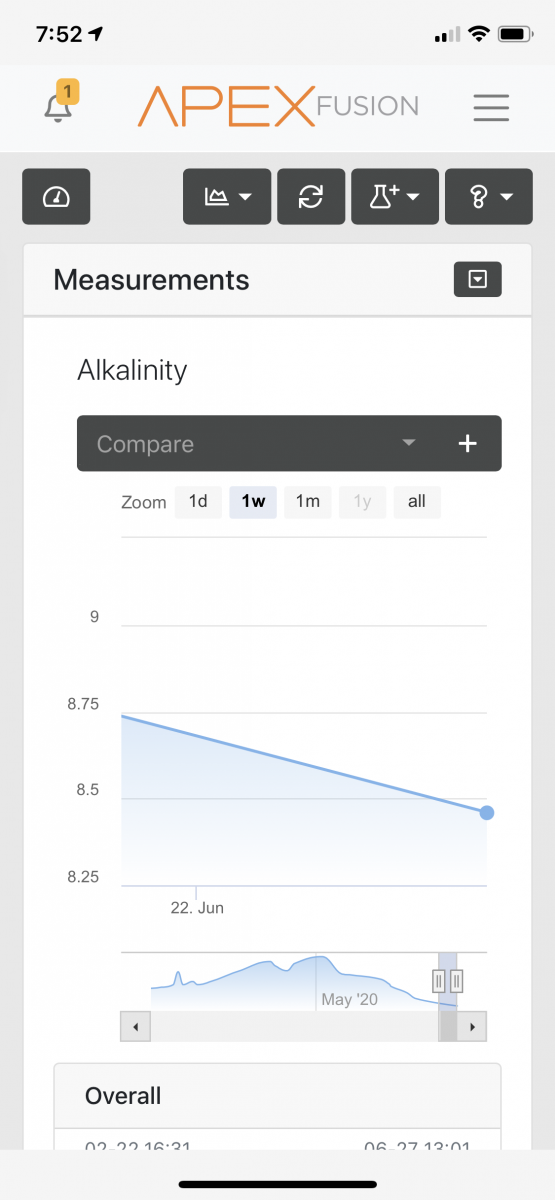Viewport: 555px width, 1200px height.
Task: Open the help question mark menu
Action: [488, 196]
